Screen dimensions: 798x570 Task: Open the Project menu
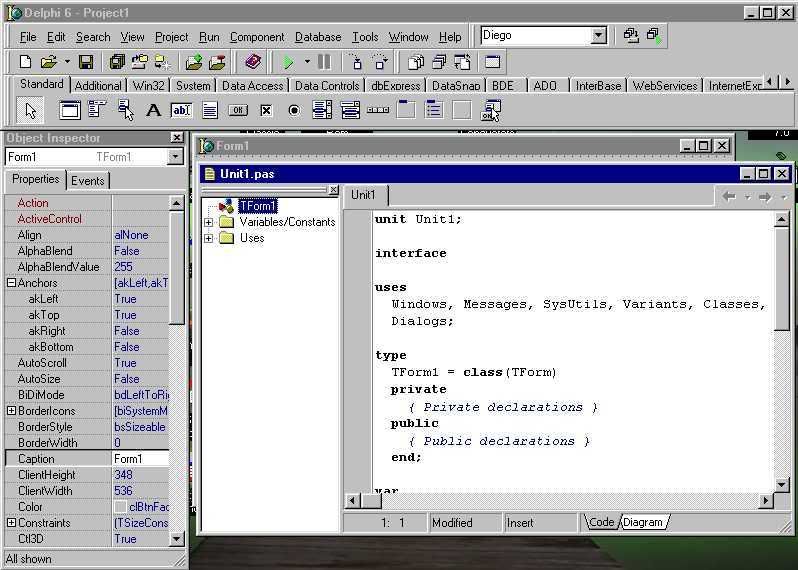click(x=172, y=37)
